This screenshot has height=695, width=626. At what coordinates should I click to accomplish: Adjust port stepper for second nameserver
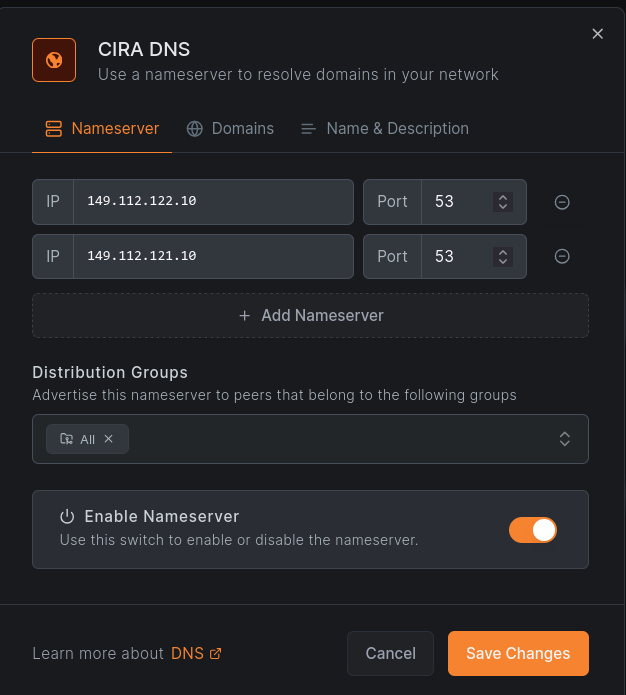coord(503,257)
